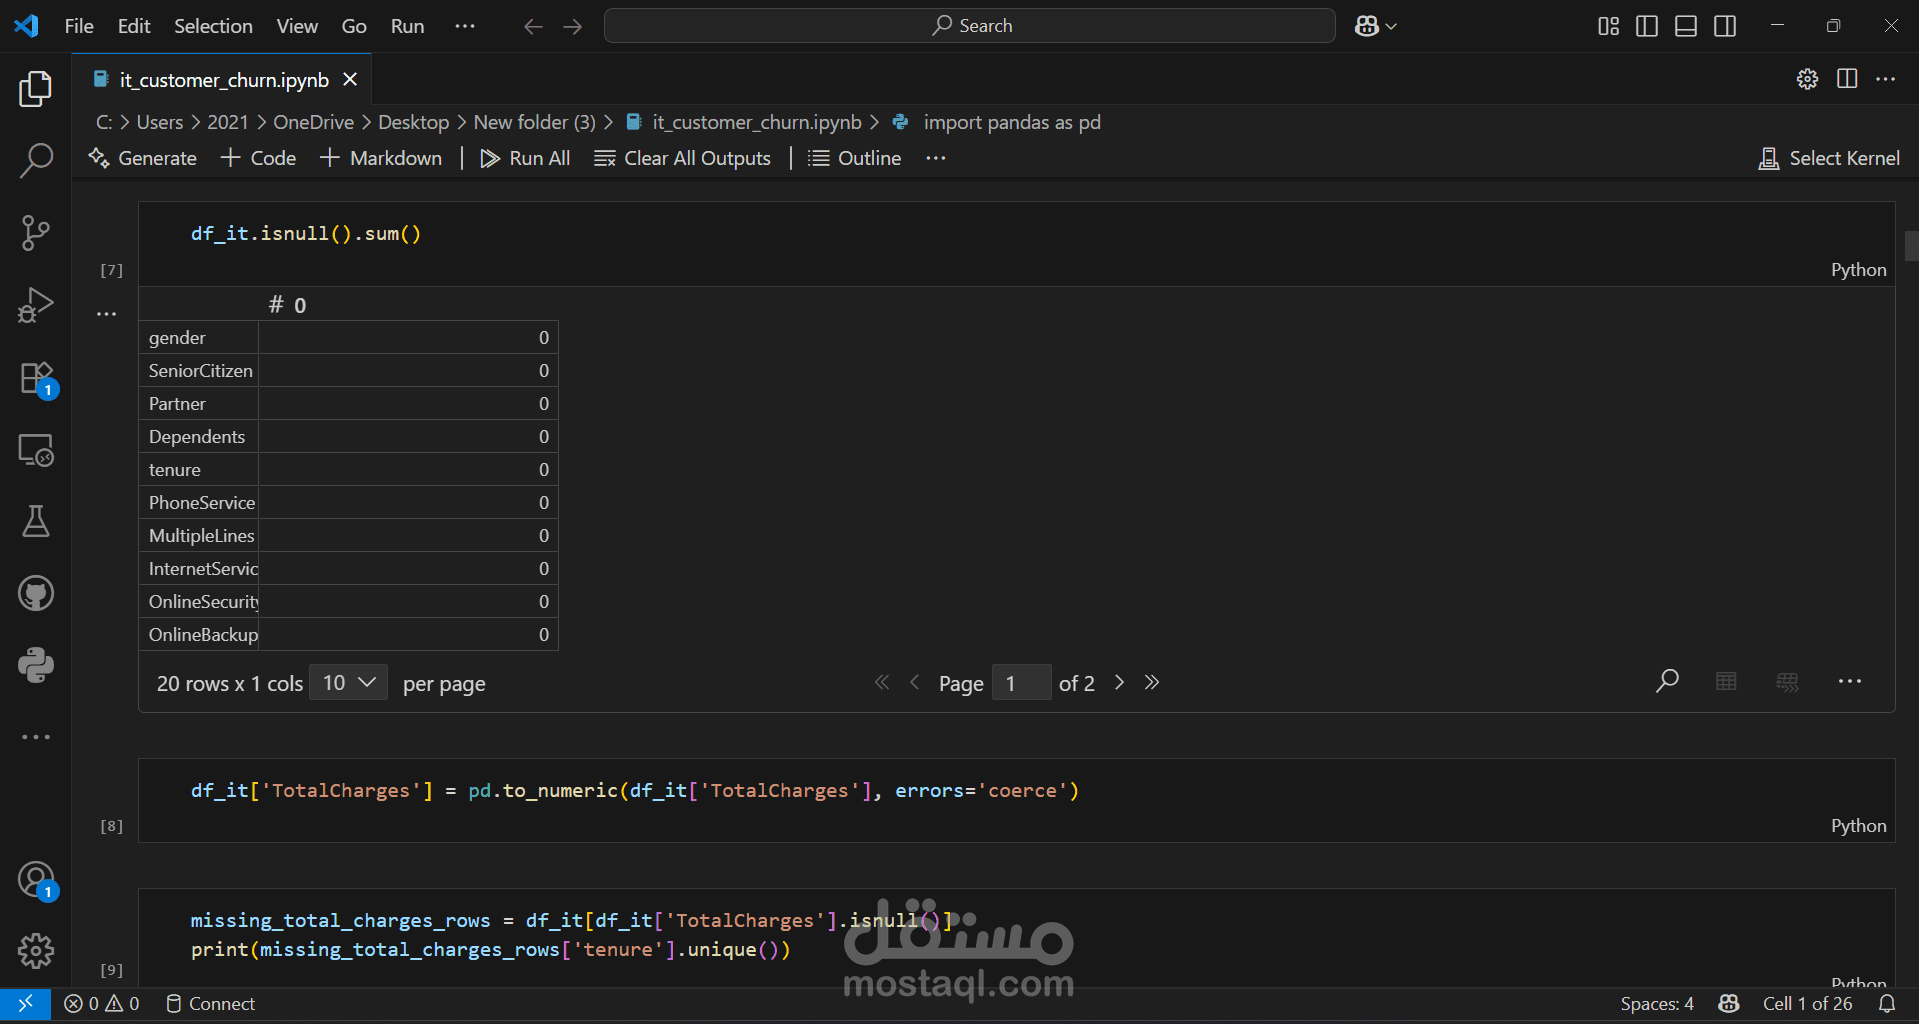Click the page number input field
This screenshot has width=1919, height=1024.
click(x=1021, y=683)
